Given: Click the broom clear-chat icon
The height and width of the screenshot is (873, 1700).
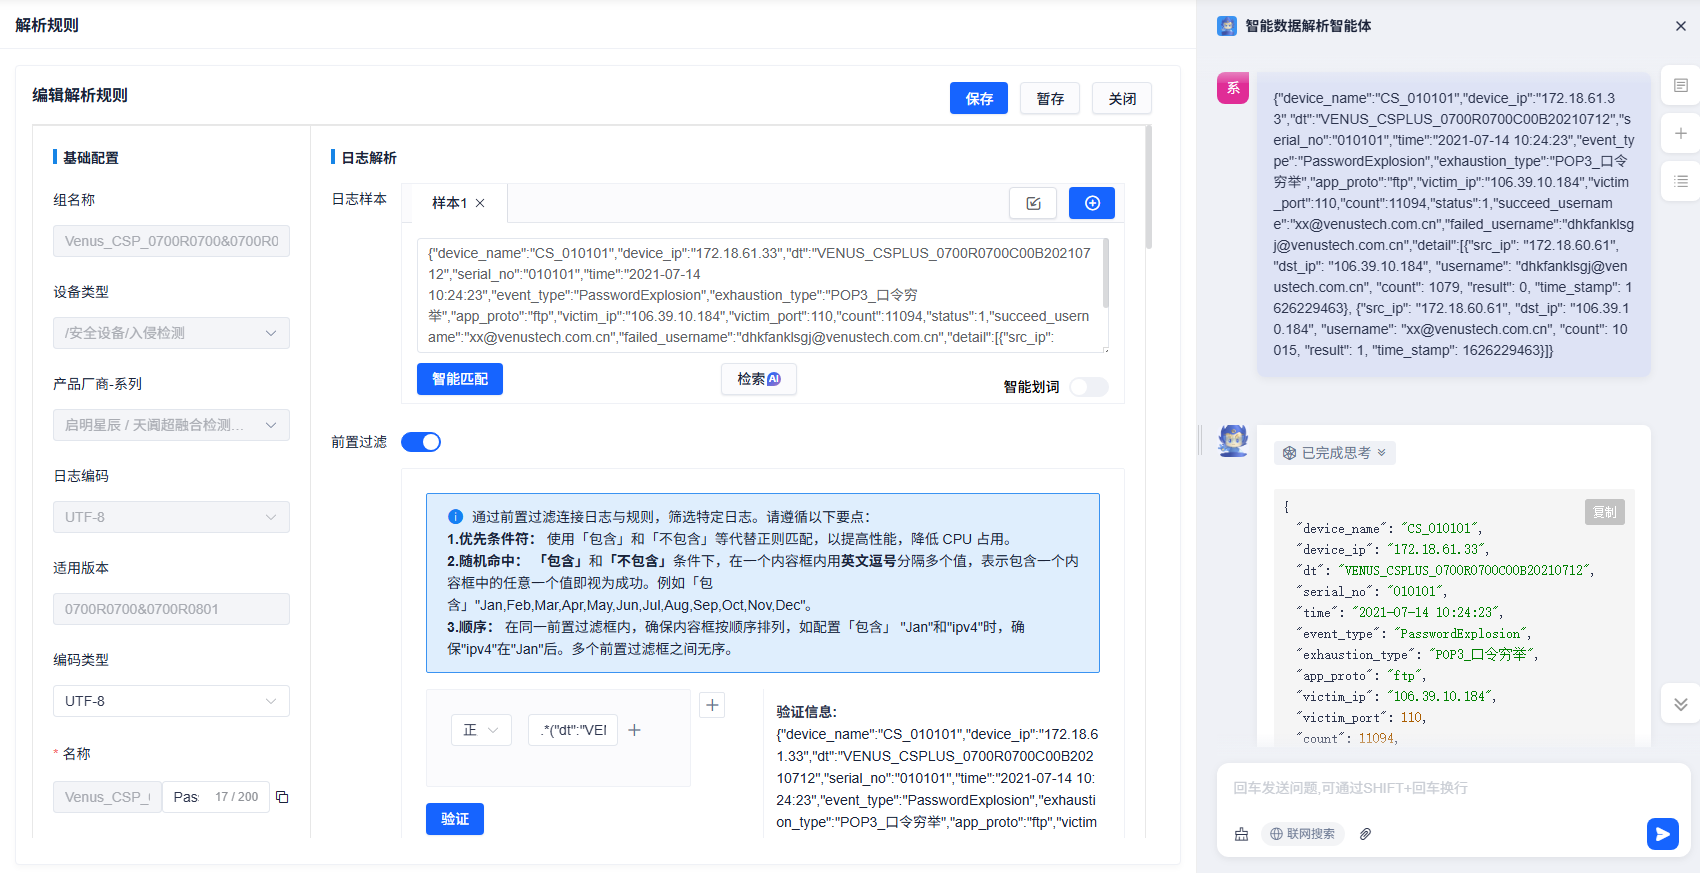Looking at the screenshot, I should pos(1241,834).
